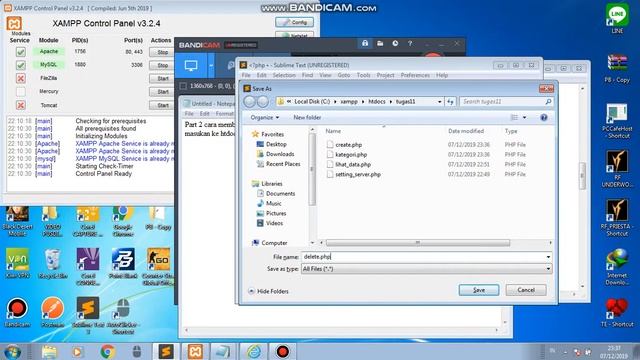The width and height of the screenshot is (640, 360).
Task: Select Videos library in navigation pane
Action: [x=274, y=223]
